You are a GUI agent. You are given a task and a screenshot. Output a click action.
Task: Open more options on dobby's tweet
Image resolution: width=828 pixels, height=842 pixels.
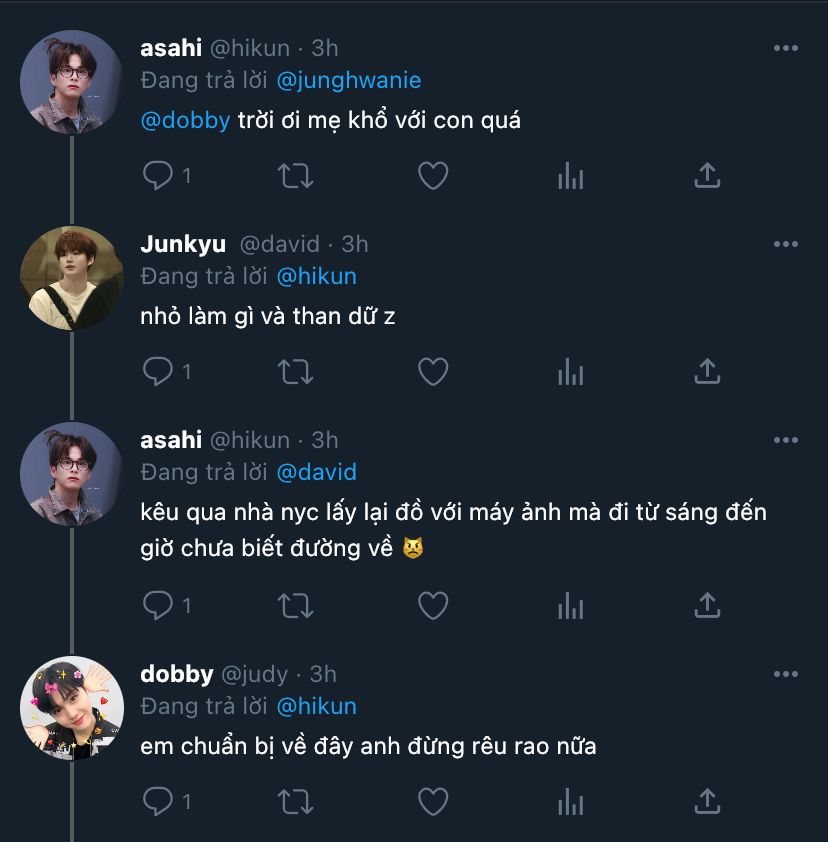pyautogui.click(x=785, y=675)
